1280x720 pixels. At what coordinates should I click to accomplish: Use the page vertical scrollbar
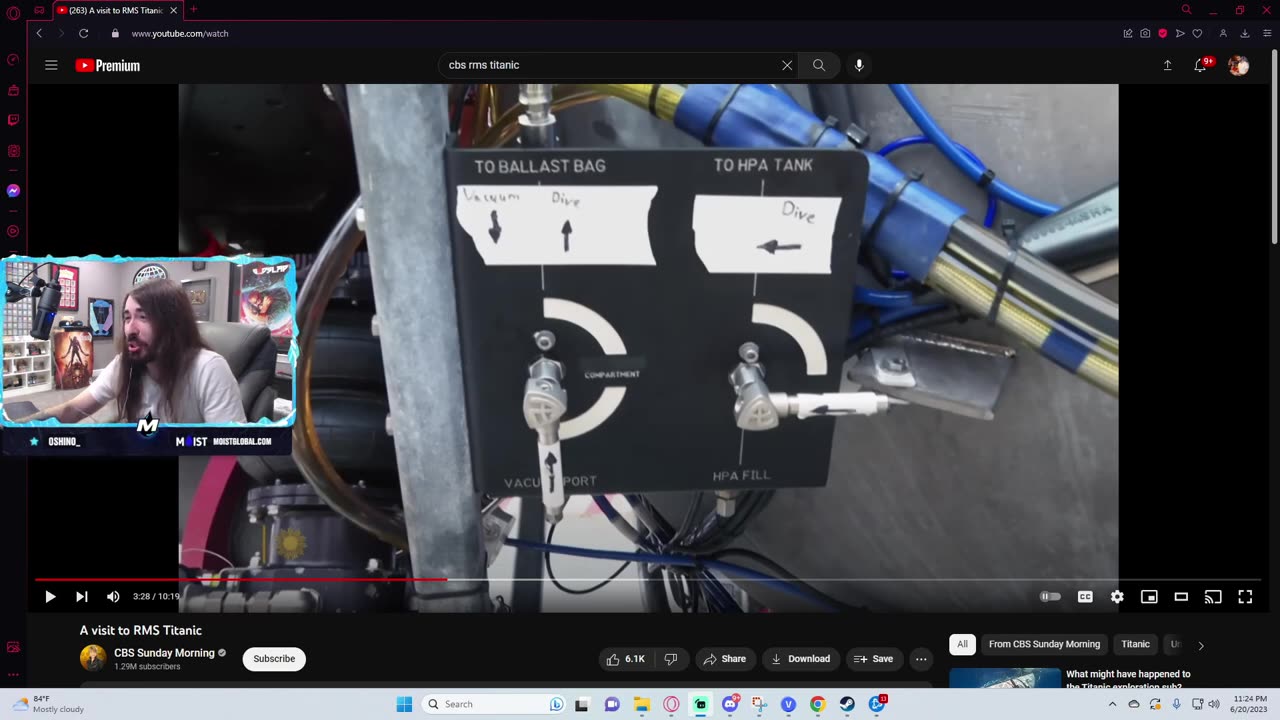[1275, 145]
